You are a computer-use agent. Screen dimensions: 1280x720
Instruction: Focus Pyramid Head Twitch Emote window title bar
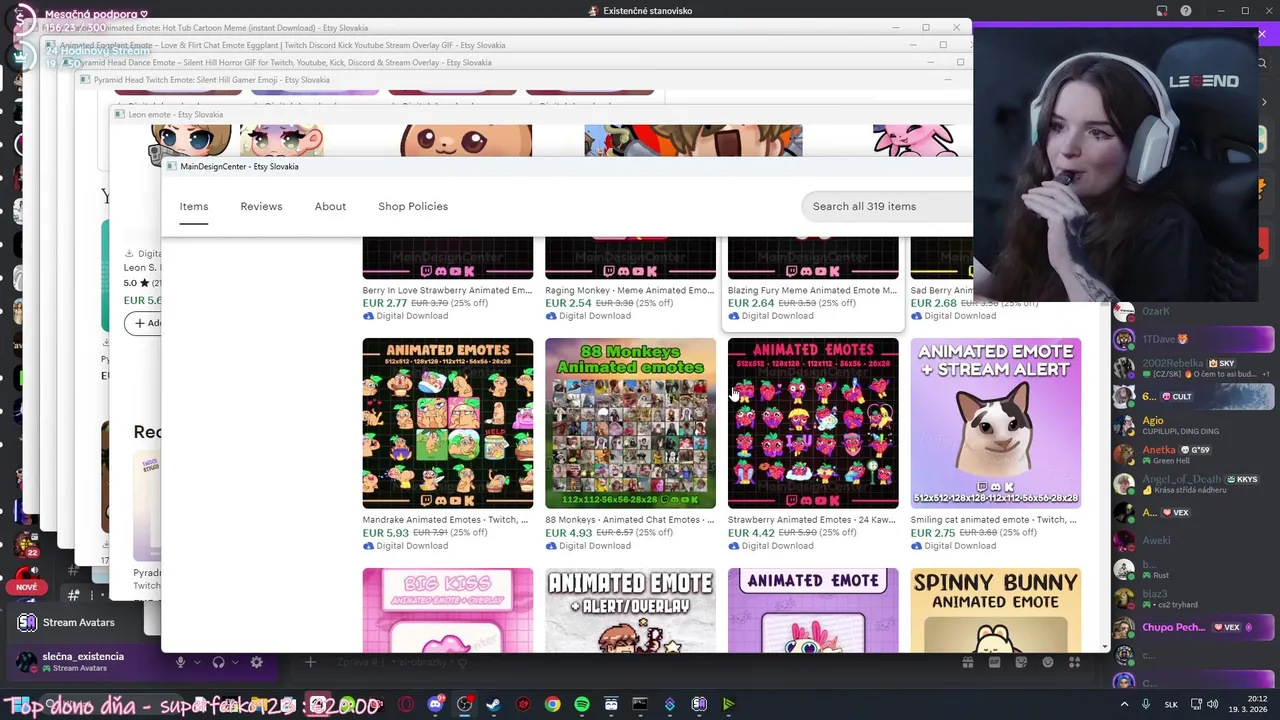(212, 80)
